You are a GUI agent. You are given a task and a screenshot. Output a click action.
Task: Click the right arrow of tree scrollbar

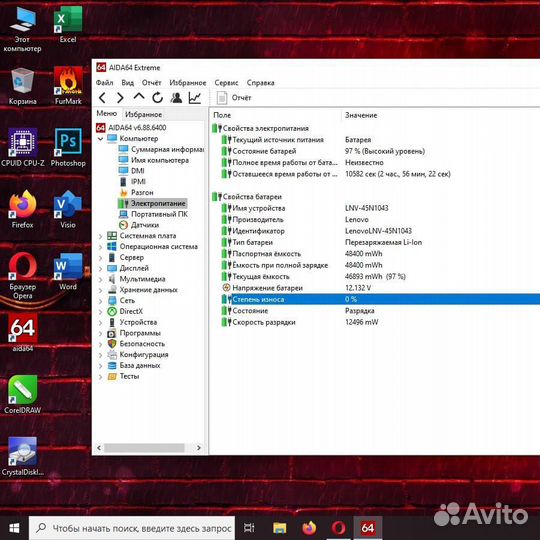click(199, 448)
